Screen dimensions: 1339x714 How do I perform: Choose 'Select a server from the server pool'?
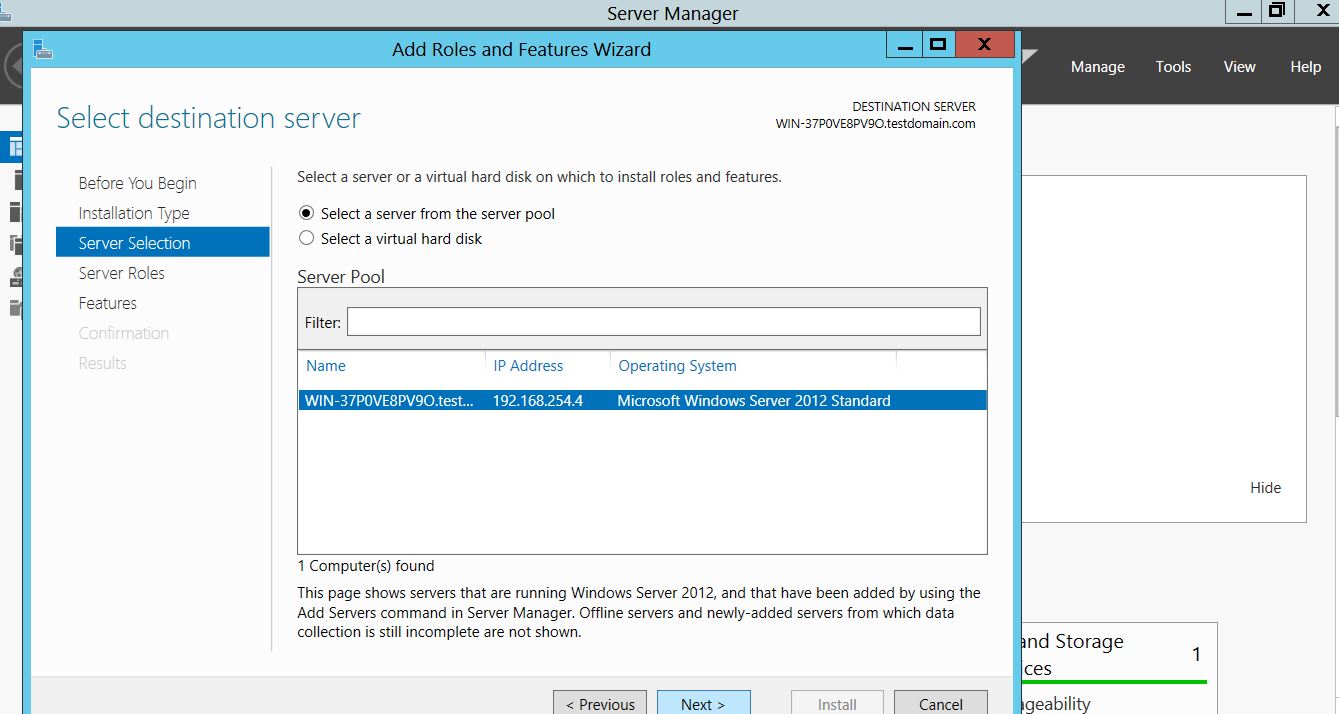(x=306, y=213)
